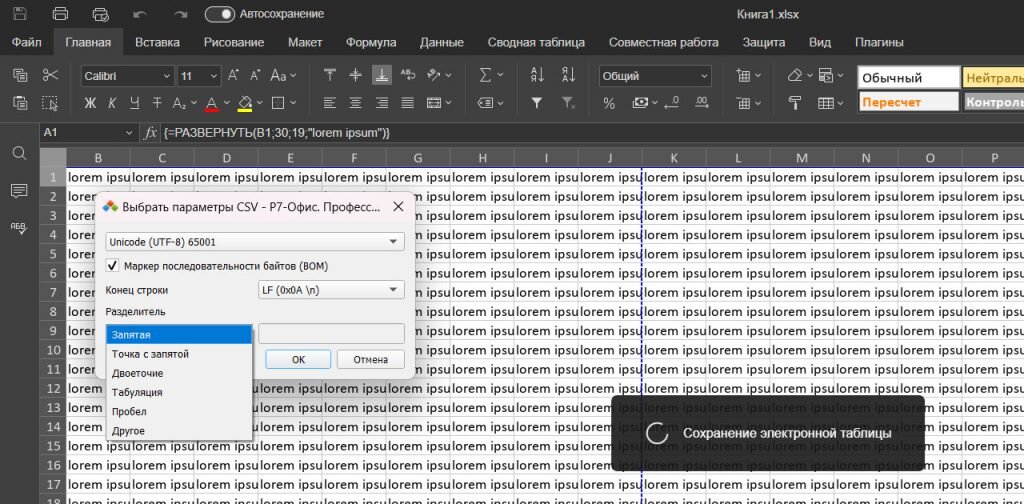This screenshot has height=504, width=1024.
Task: Click the Select All icon
Action: pyautogui.click(x=50, y=102)
